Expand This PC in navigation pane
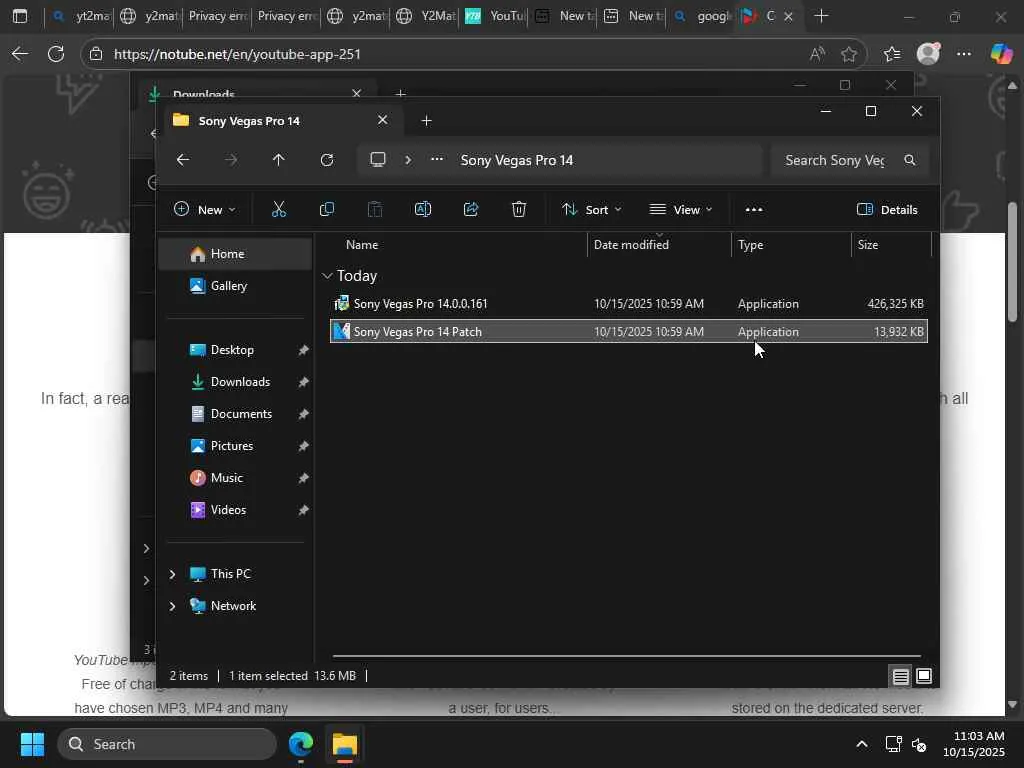 [172, 574]
